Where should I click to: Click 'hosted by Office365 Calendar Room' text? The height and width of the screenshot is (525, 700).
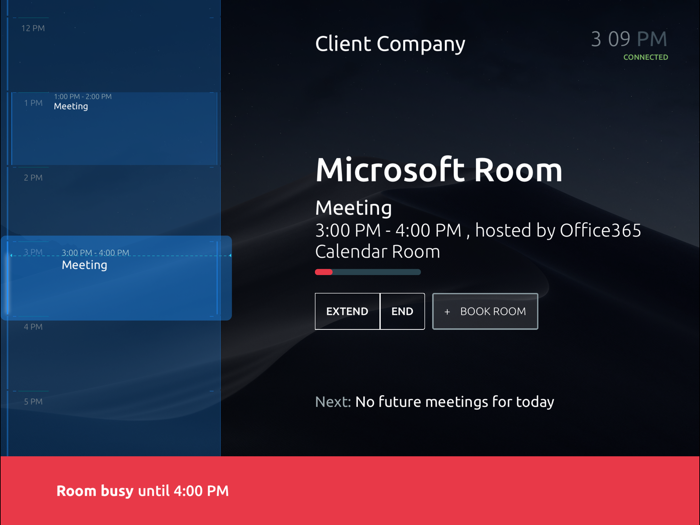point(478,241)
